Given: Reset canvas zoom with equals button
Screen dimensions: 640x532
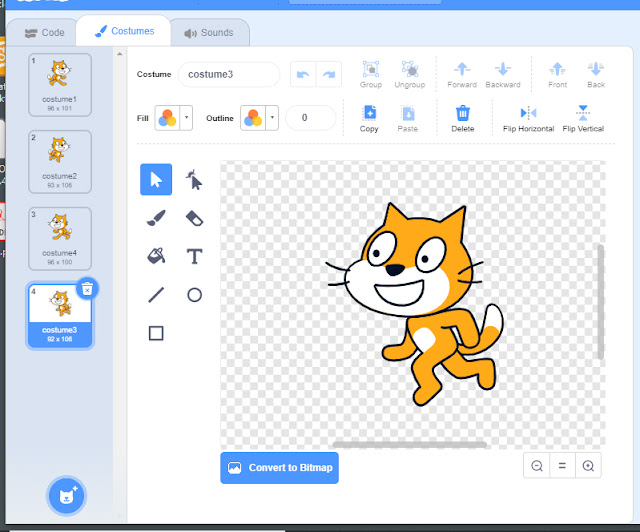Looking at the screenshot, I should coord(562,465).
